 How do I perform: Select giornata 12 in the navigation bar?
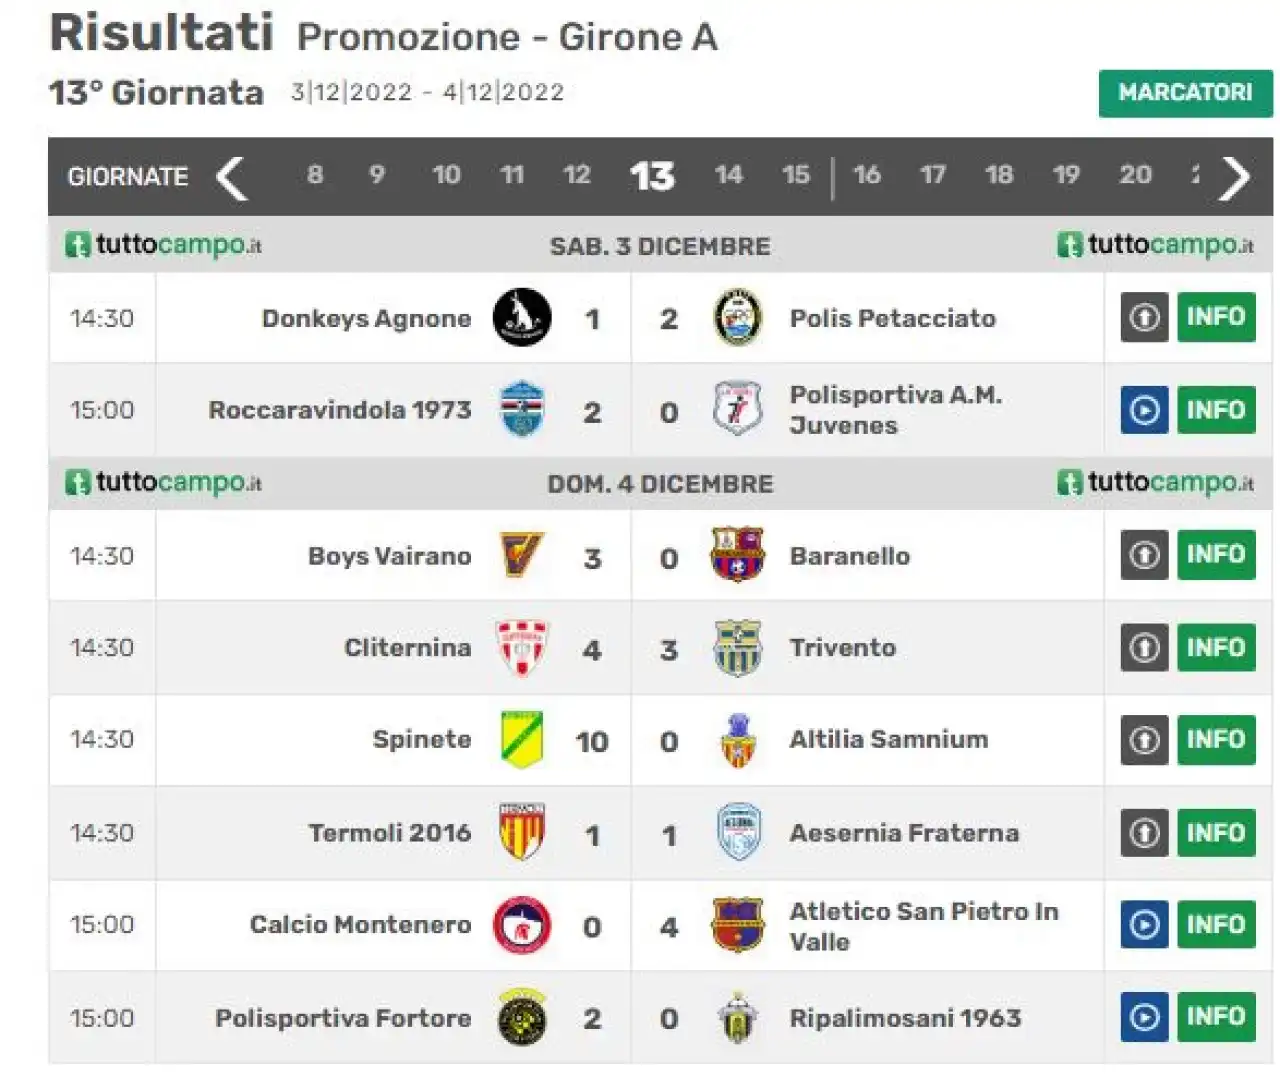pos(576,175)
